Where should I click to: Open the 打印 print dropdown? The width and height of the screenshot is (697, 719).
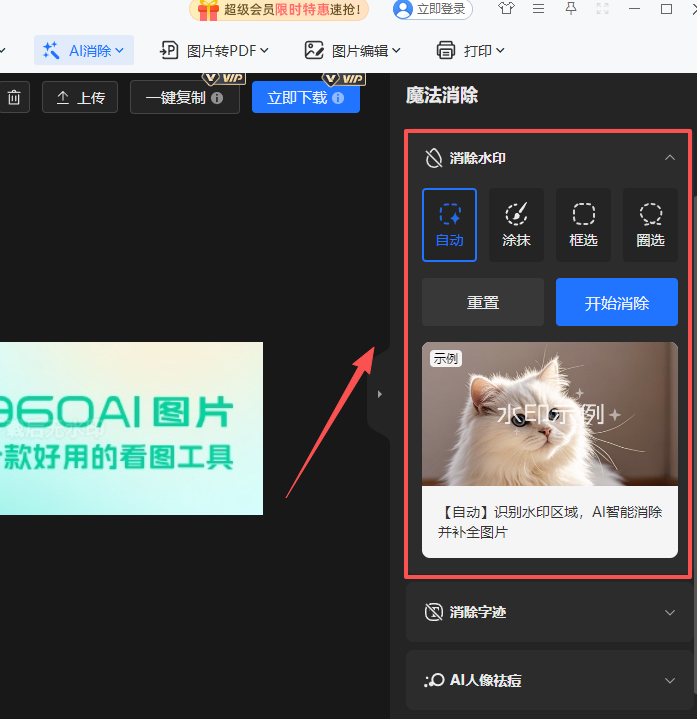point(471,50)
